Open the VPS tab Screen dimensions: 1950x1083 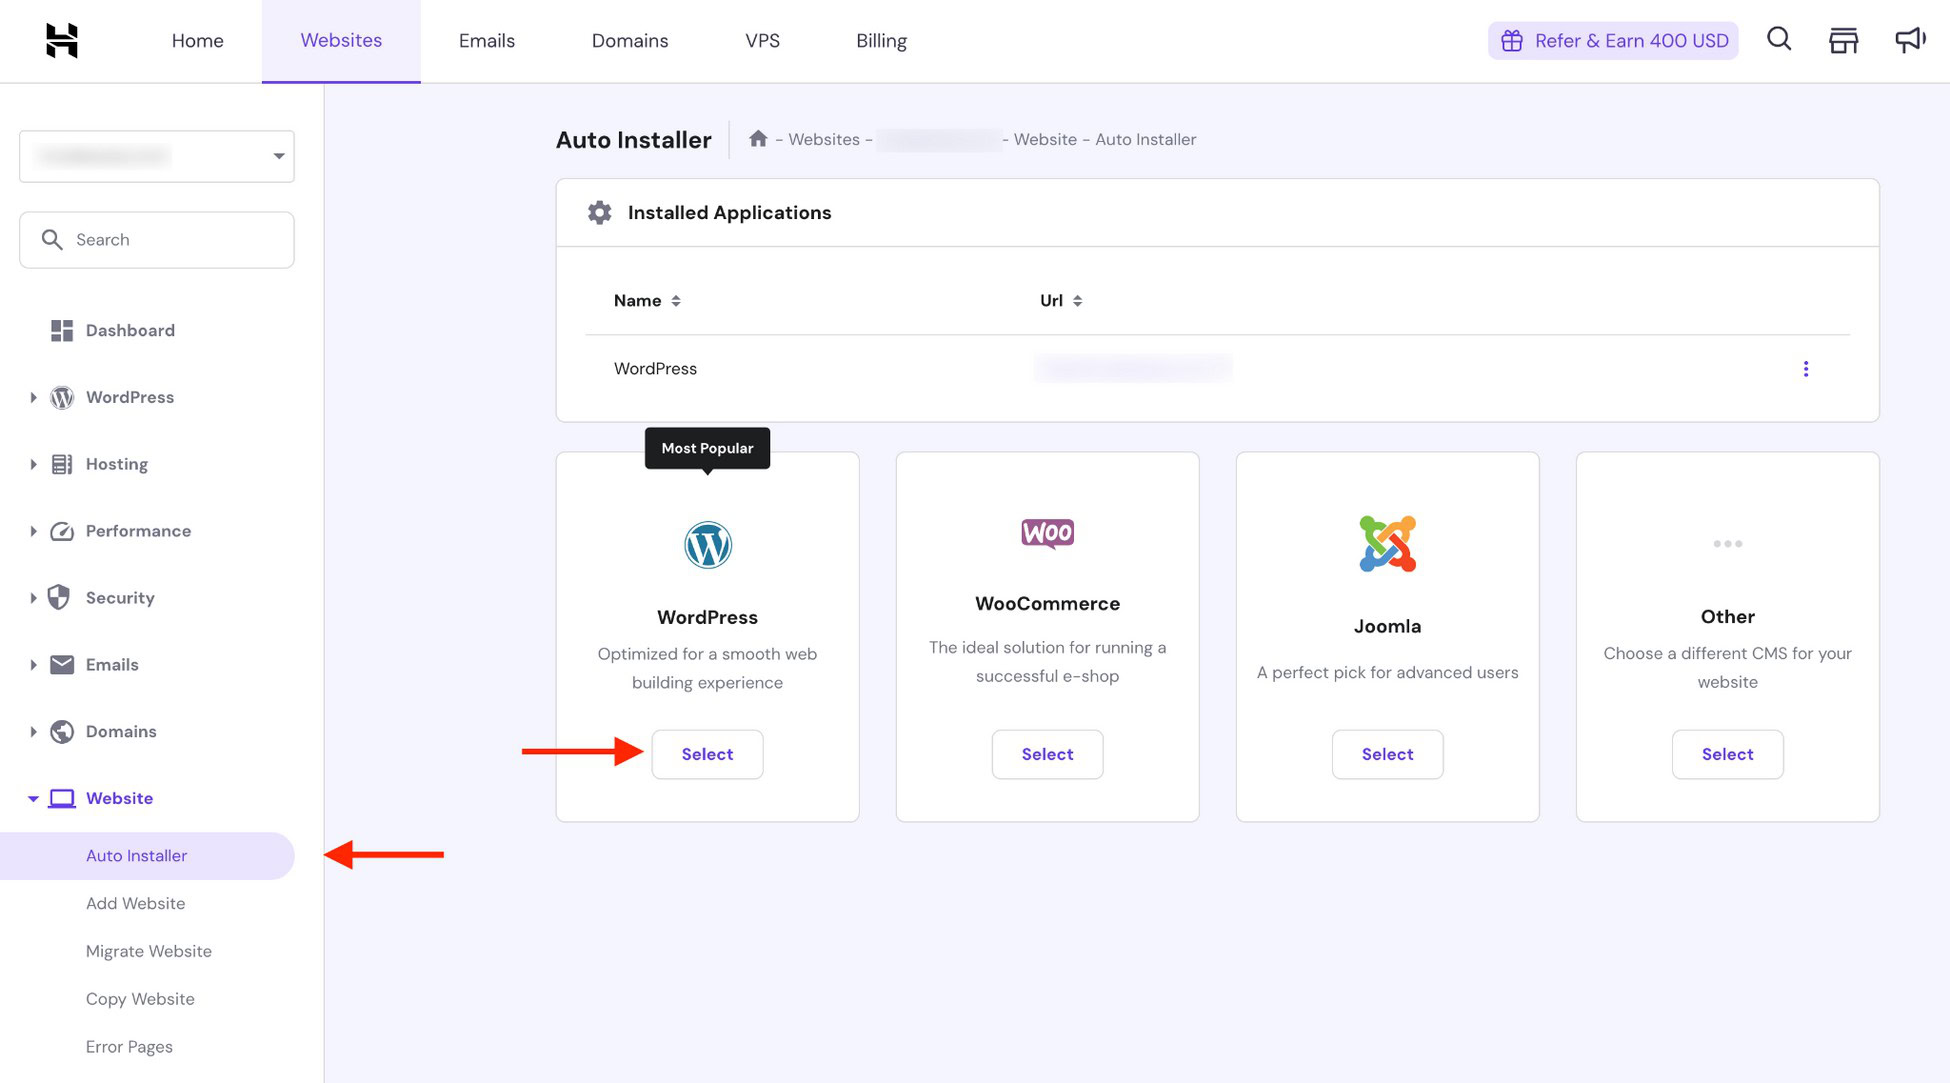coord(762,41)
